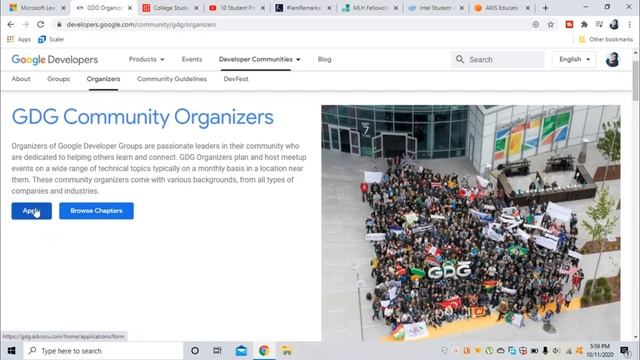Viewport: 640px width, 360px height.
Task: Open the Apps bookmarks shortcut
Action: [x=19, y=39]
